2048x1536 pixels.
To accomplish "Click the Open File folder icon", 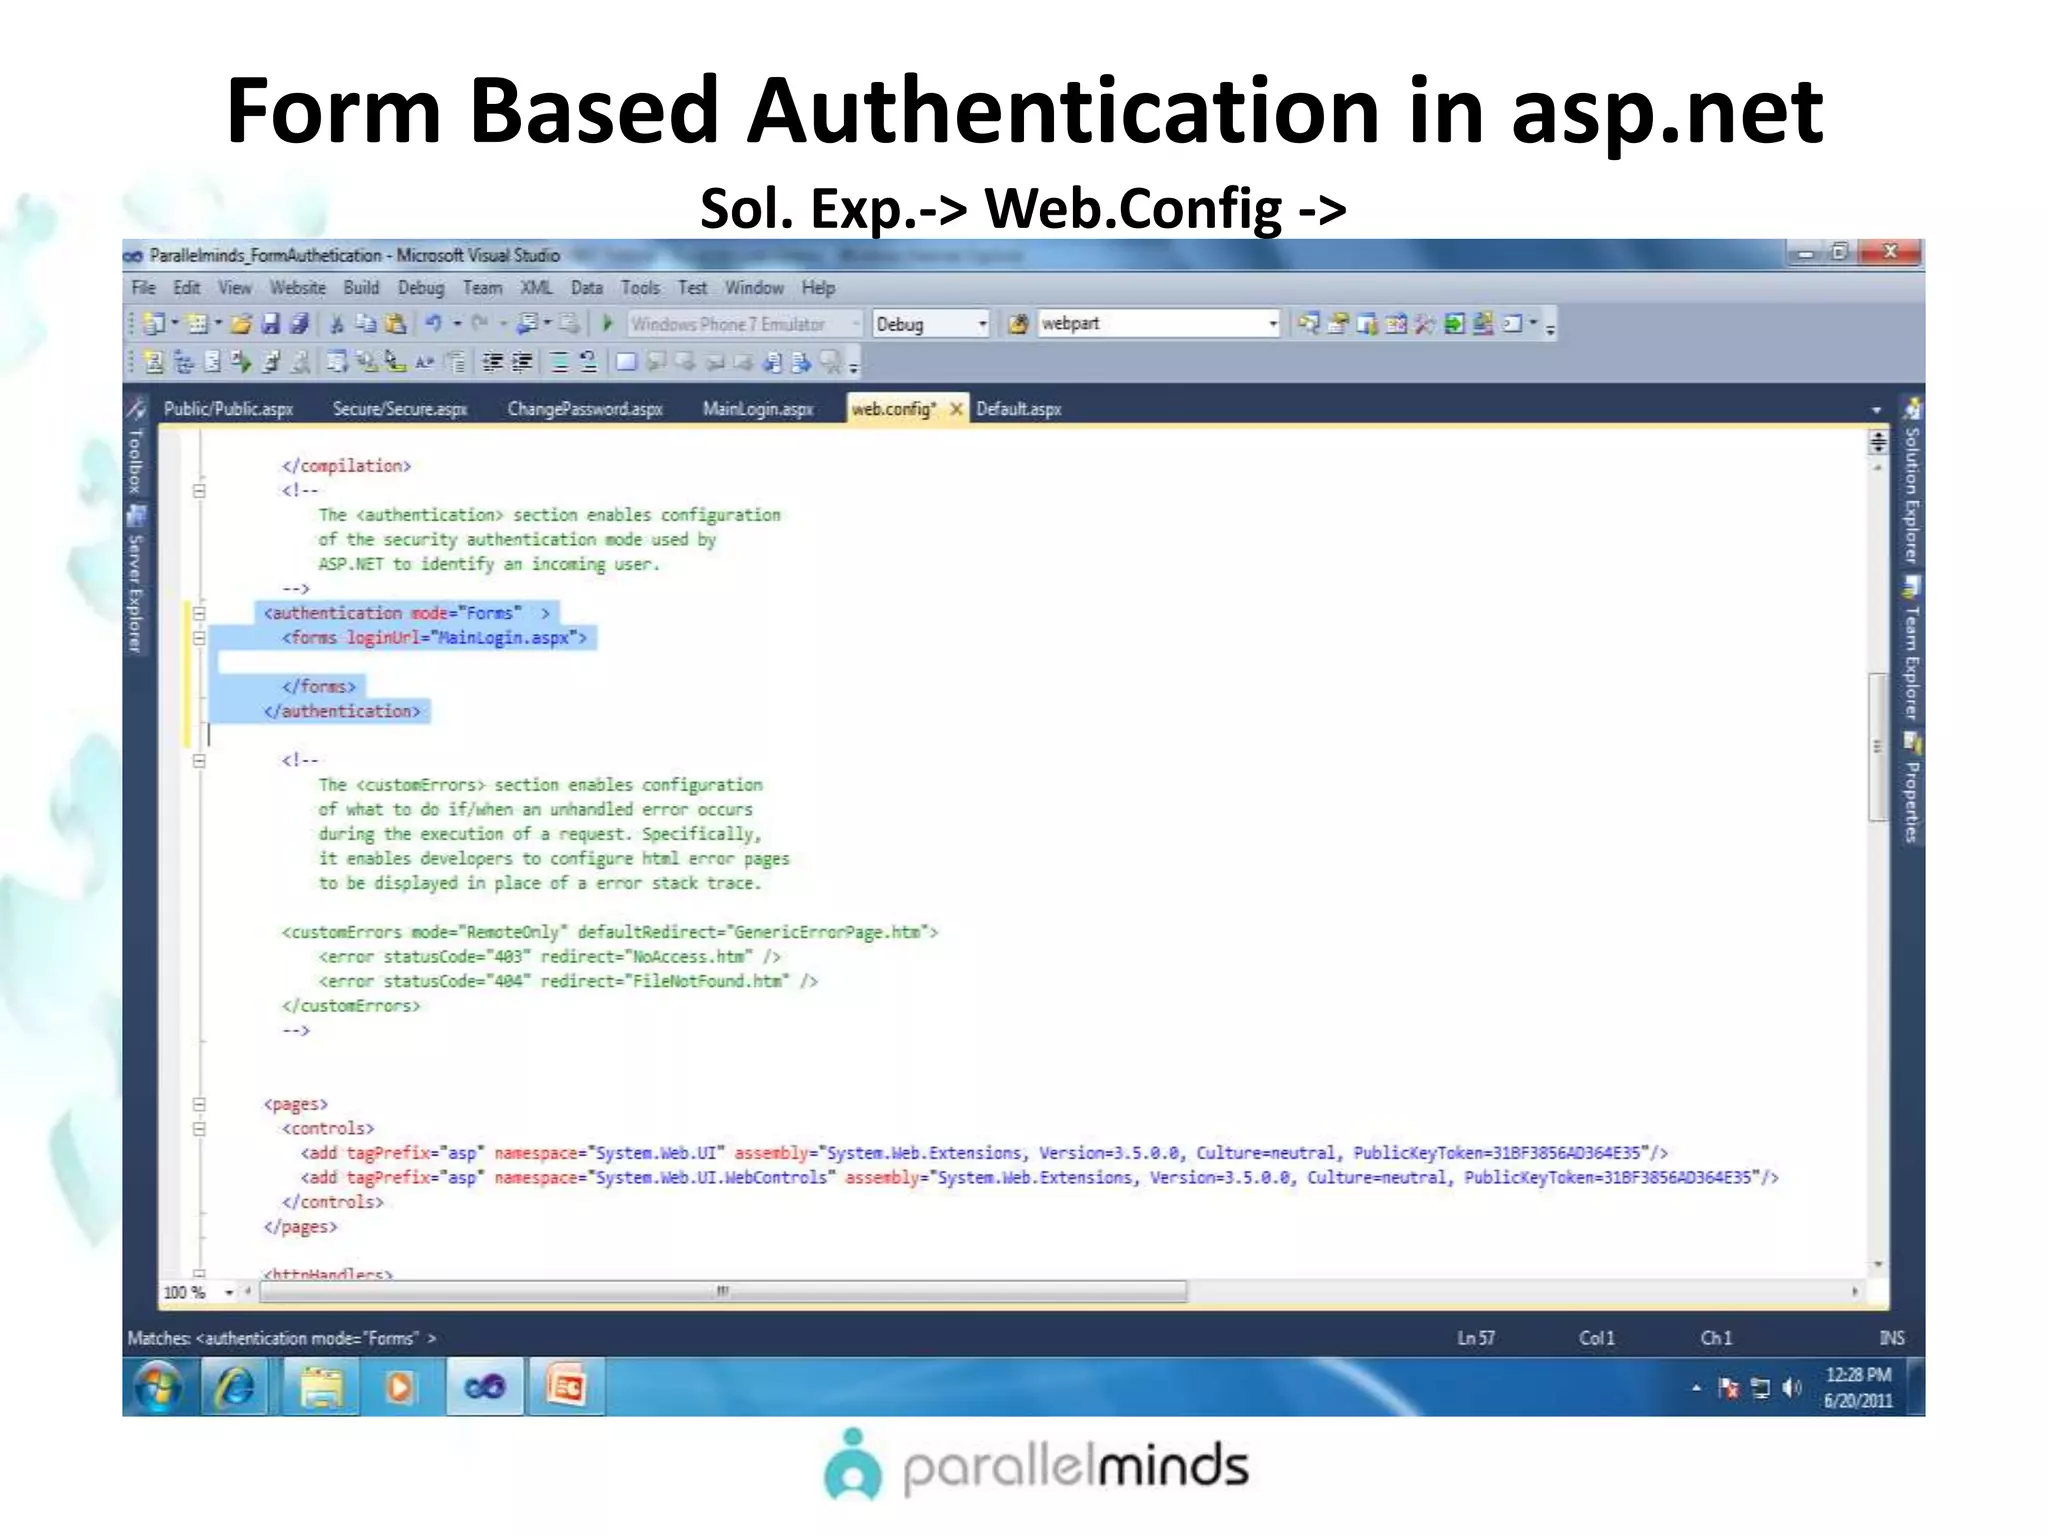I will [241, 324].
